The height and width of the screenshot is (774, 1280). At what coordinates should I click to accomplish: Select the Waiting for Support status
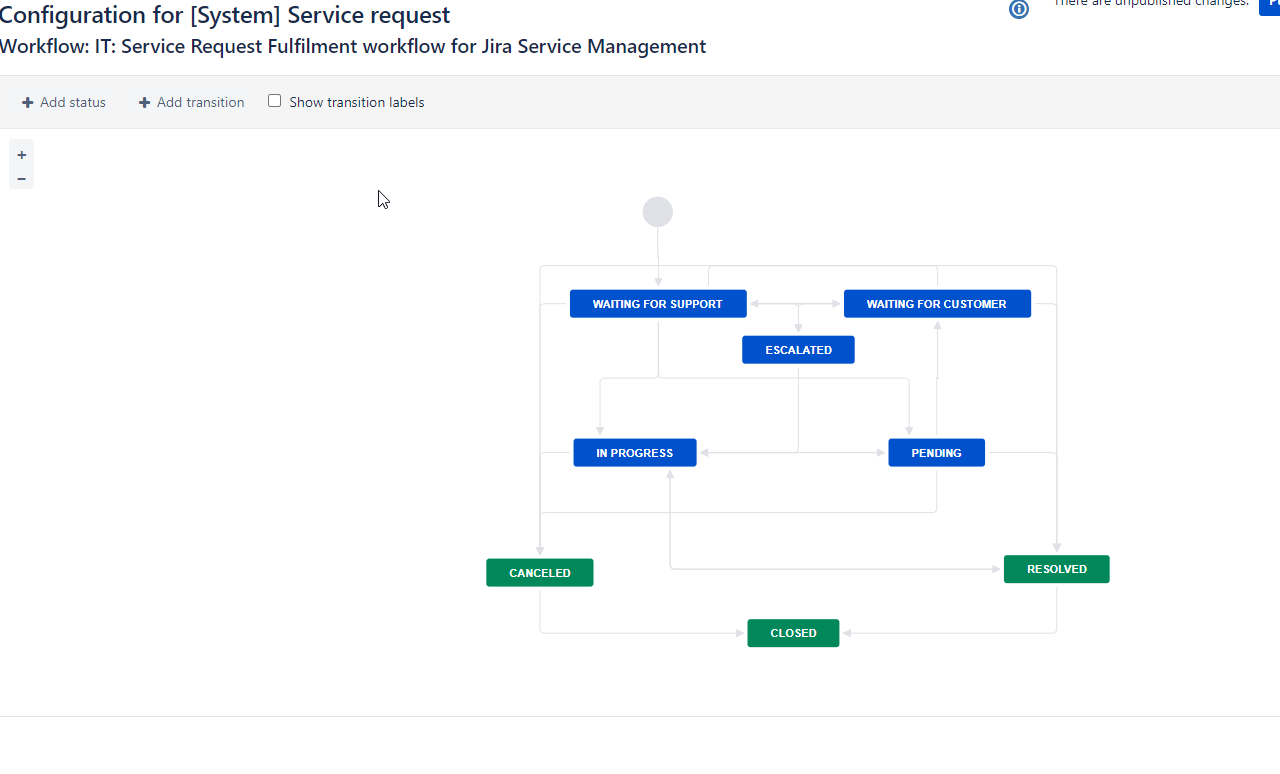[x=658, y=304]
